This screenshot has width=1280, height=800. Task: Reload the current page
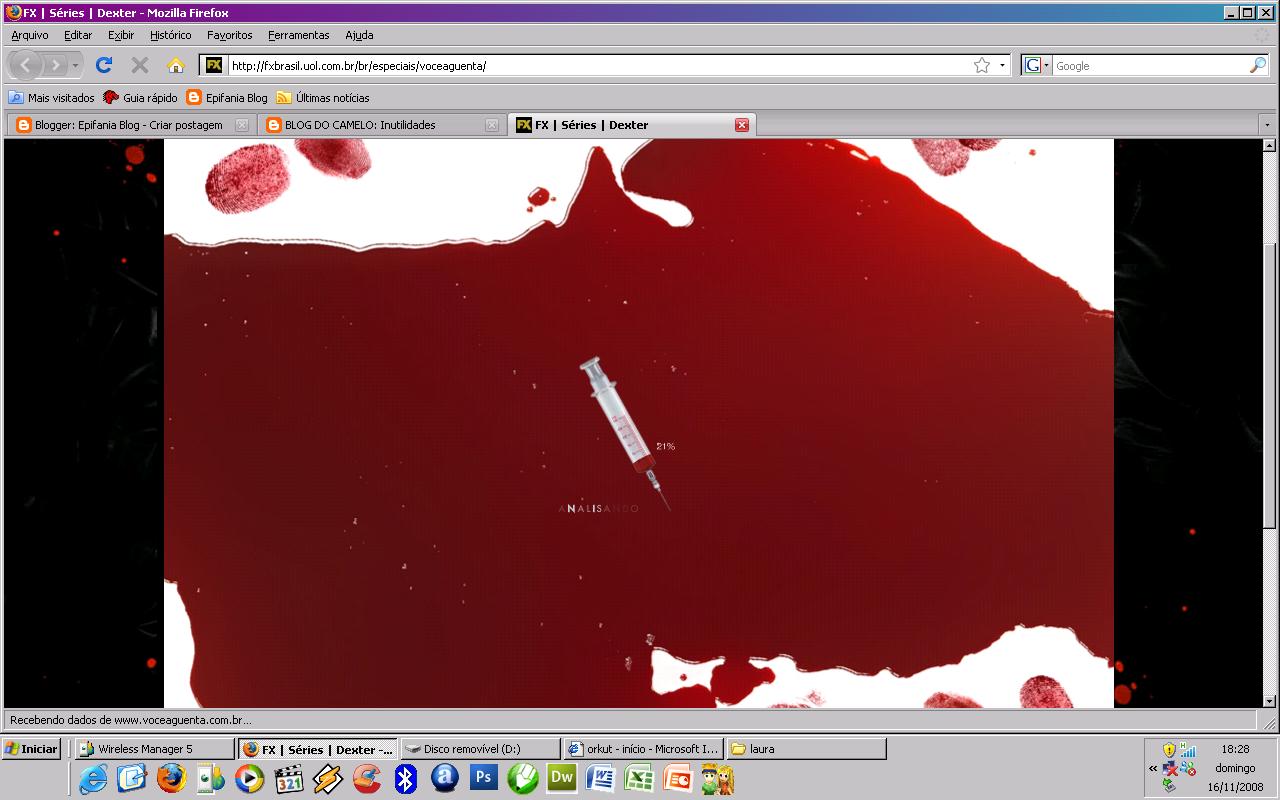tap(103, 65)
